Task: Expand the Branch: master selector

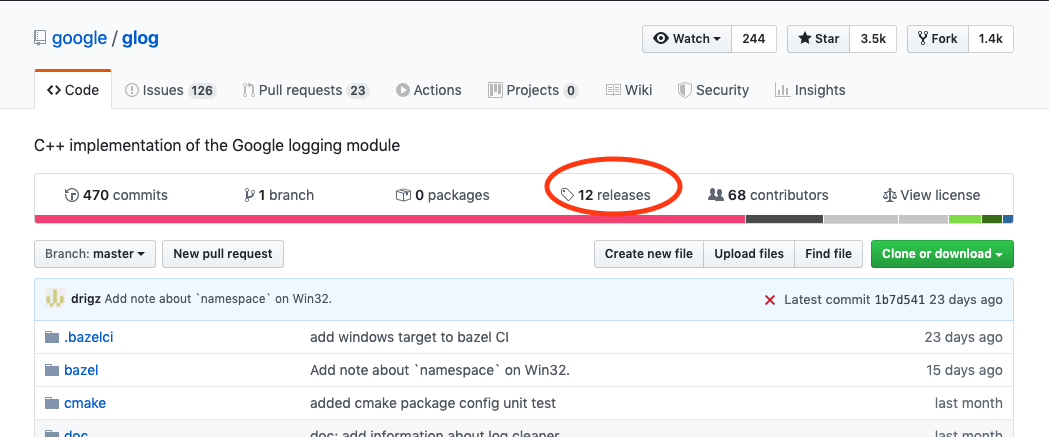Action: pyautogui.click(x=95, y=254)
